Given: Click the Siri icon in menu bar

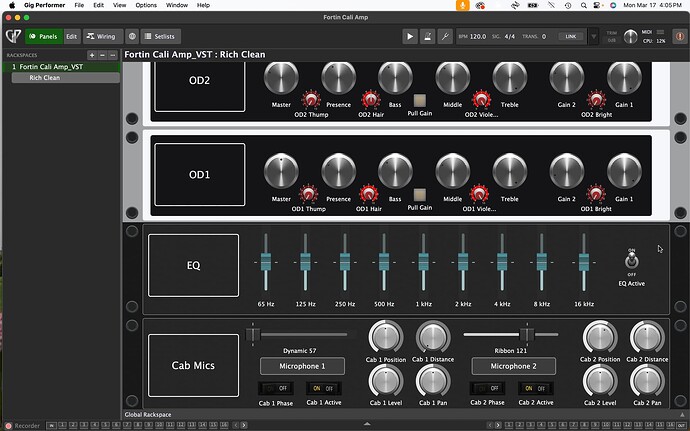Looking at the screenshot, I should (x=613, y=5).
